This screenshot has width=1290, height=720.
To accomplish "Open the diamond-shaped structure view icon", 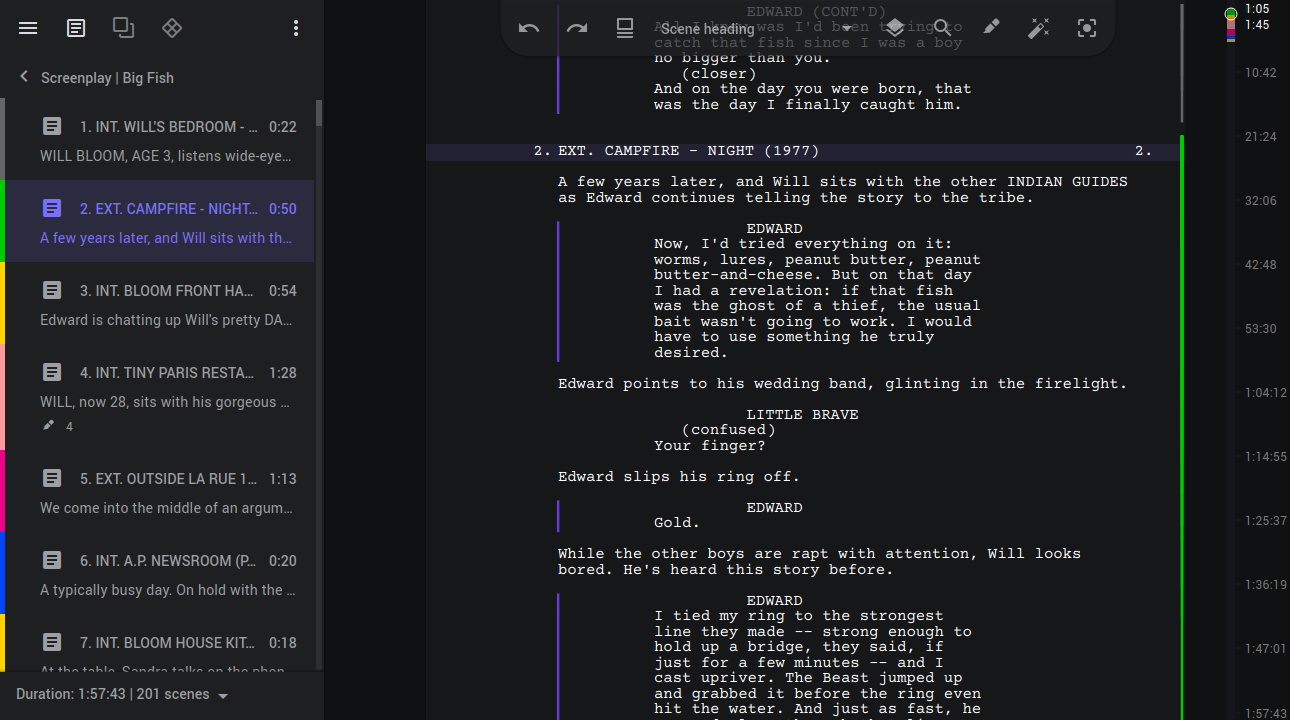I will coord(172,28).
